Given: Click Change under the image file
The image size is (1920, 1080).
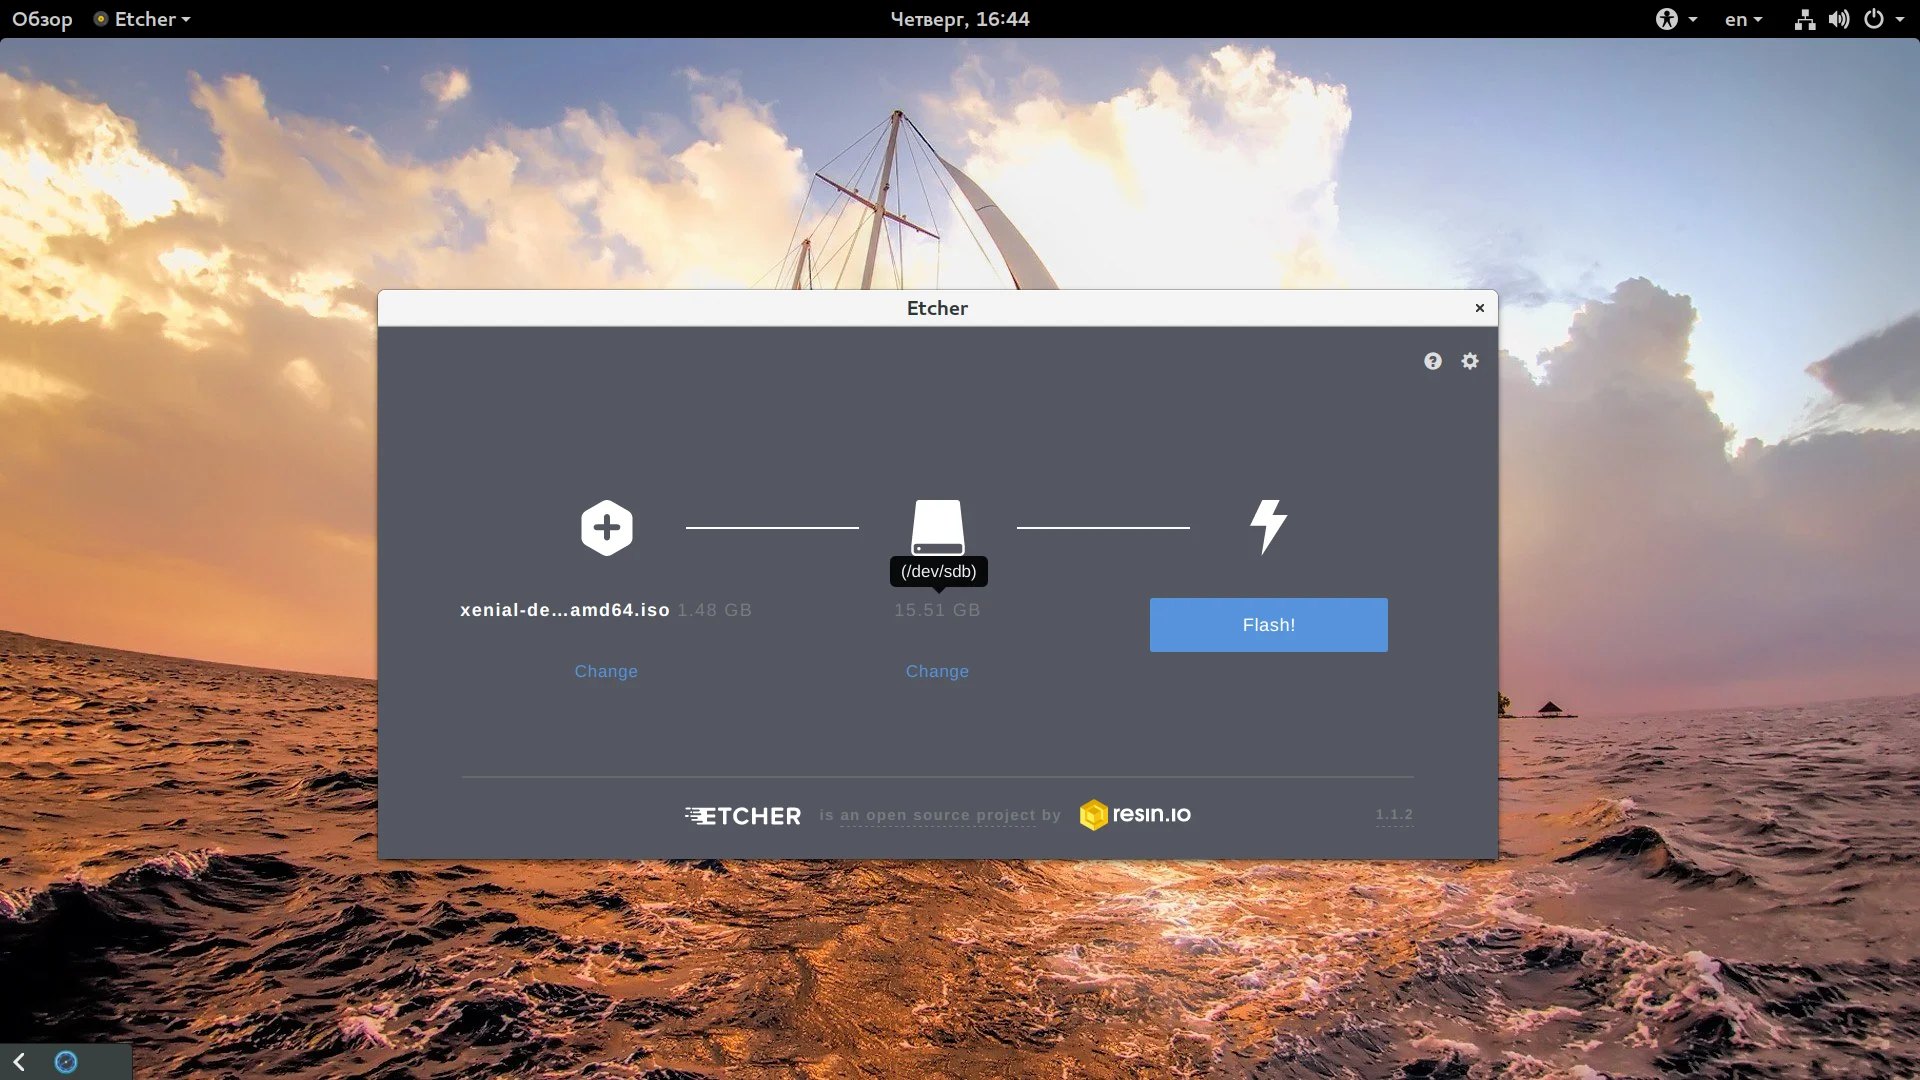Looking at the screenshot, I should pyautogui.click(x=605, y=671).
